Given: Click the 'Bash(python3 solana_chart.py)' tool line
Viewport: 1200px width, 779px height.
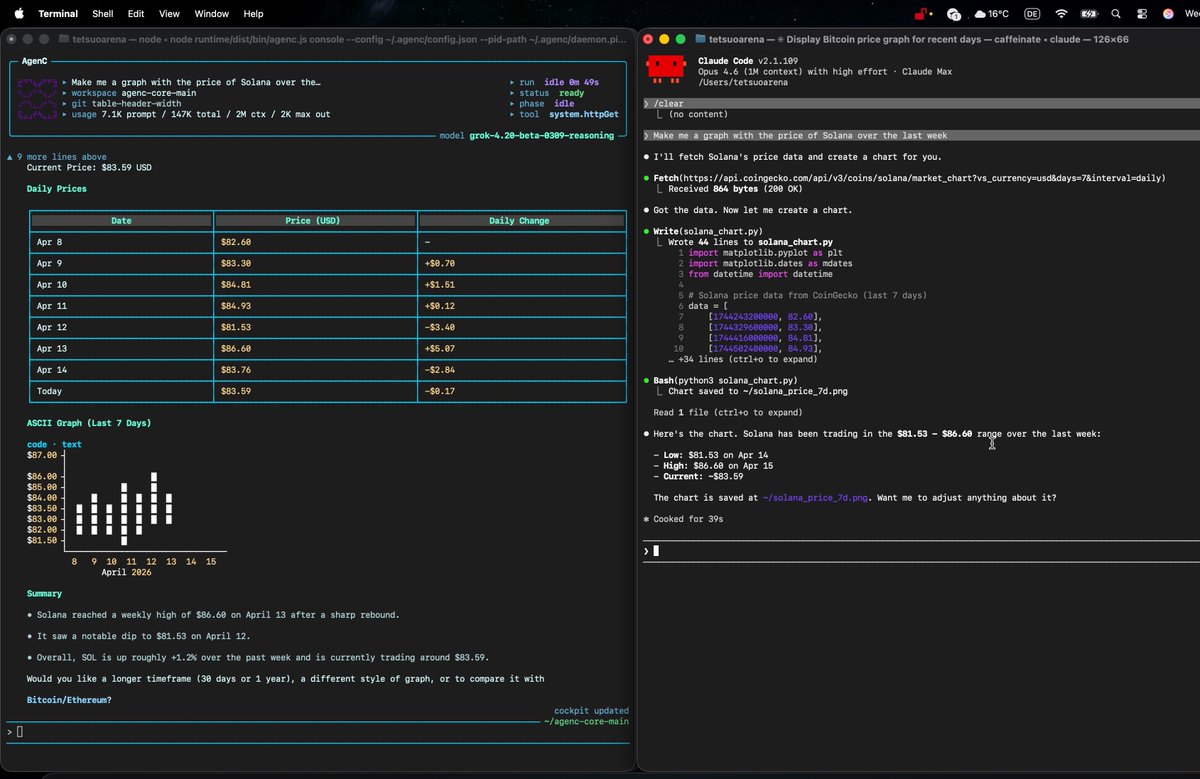Looking at the screenshot, I should coord(725,380).
